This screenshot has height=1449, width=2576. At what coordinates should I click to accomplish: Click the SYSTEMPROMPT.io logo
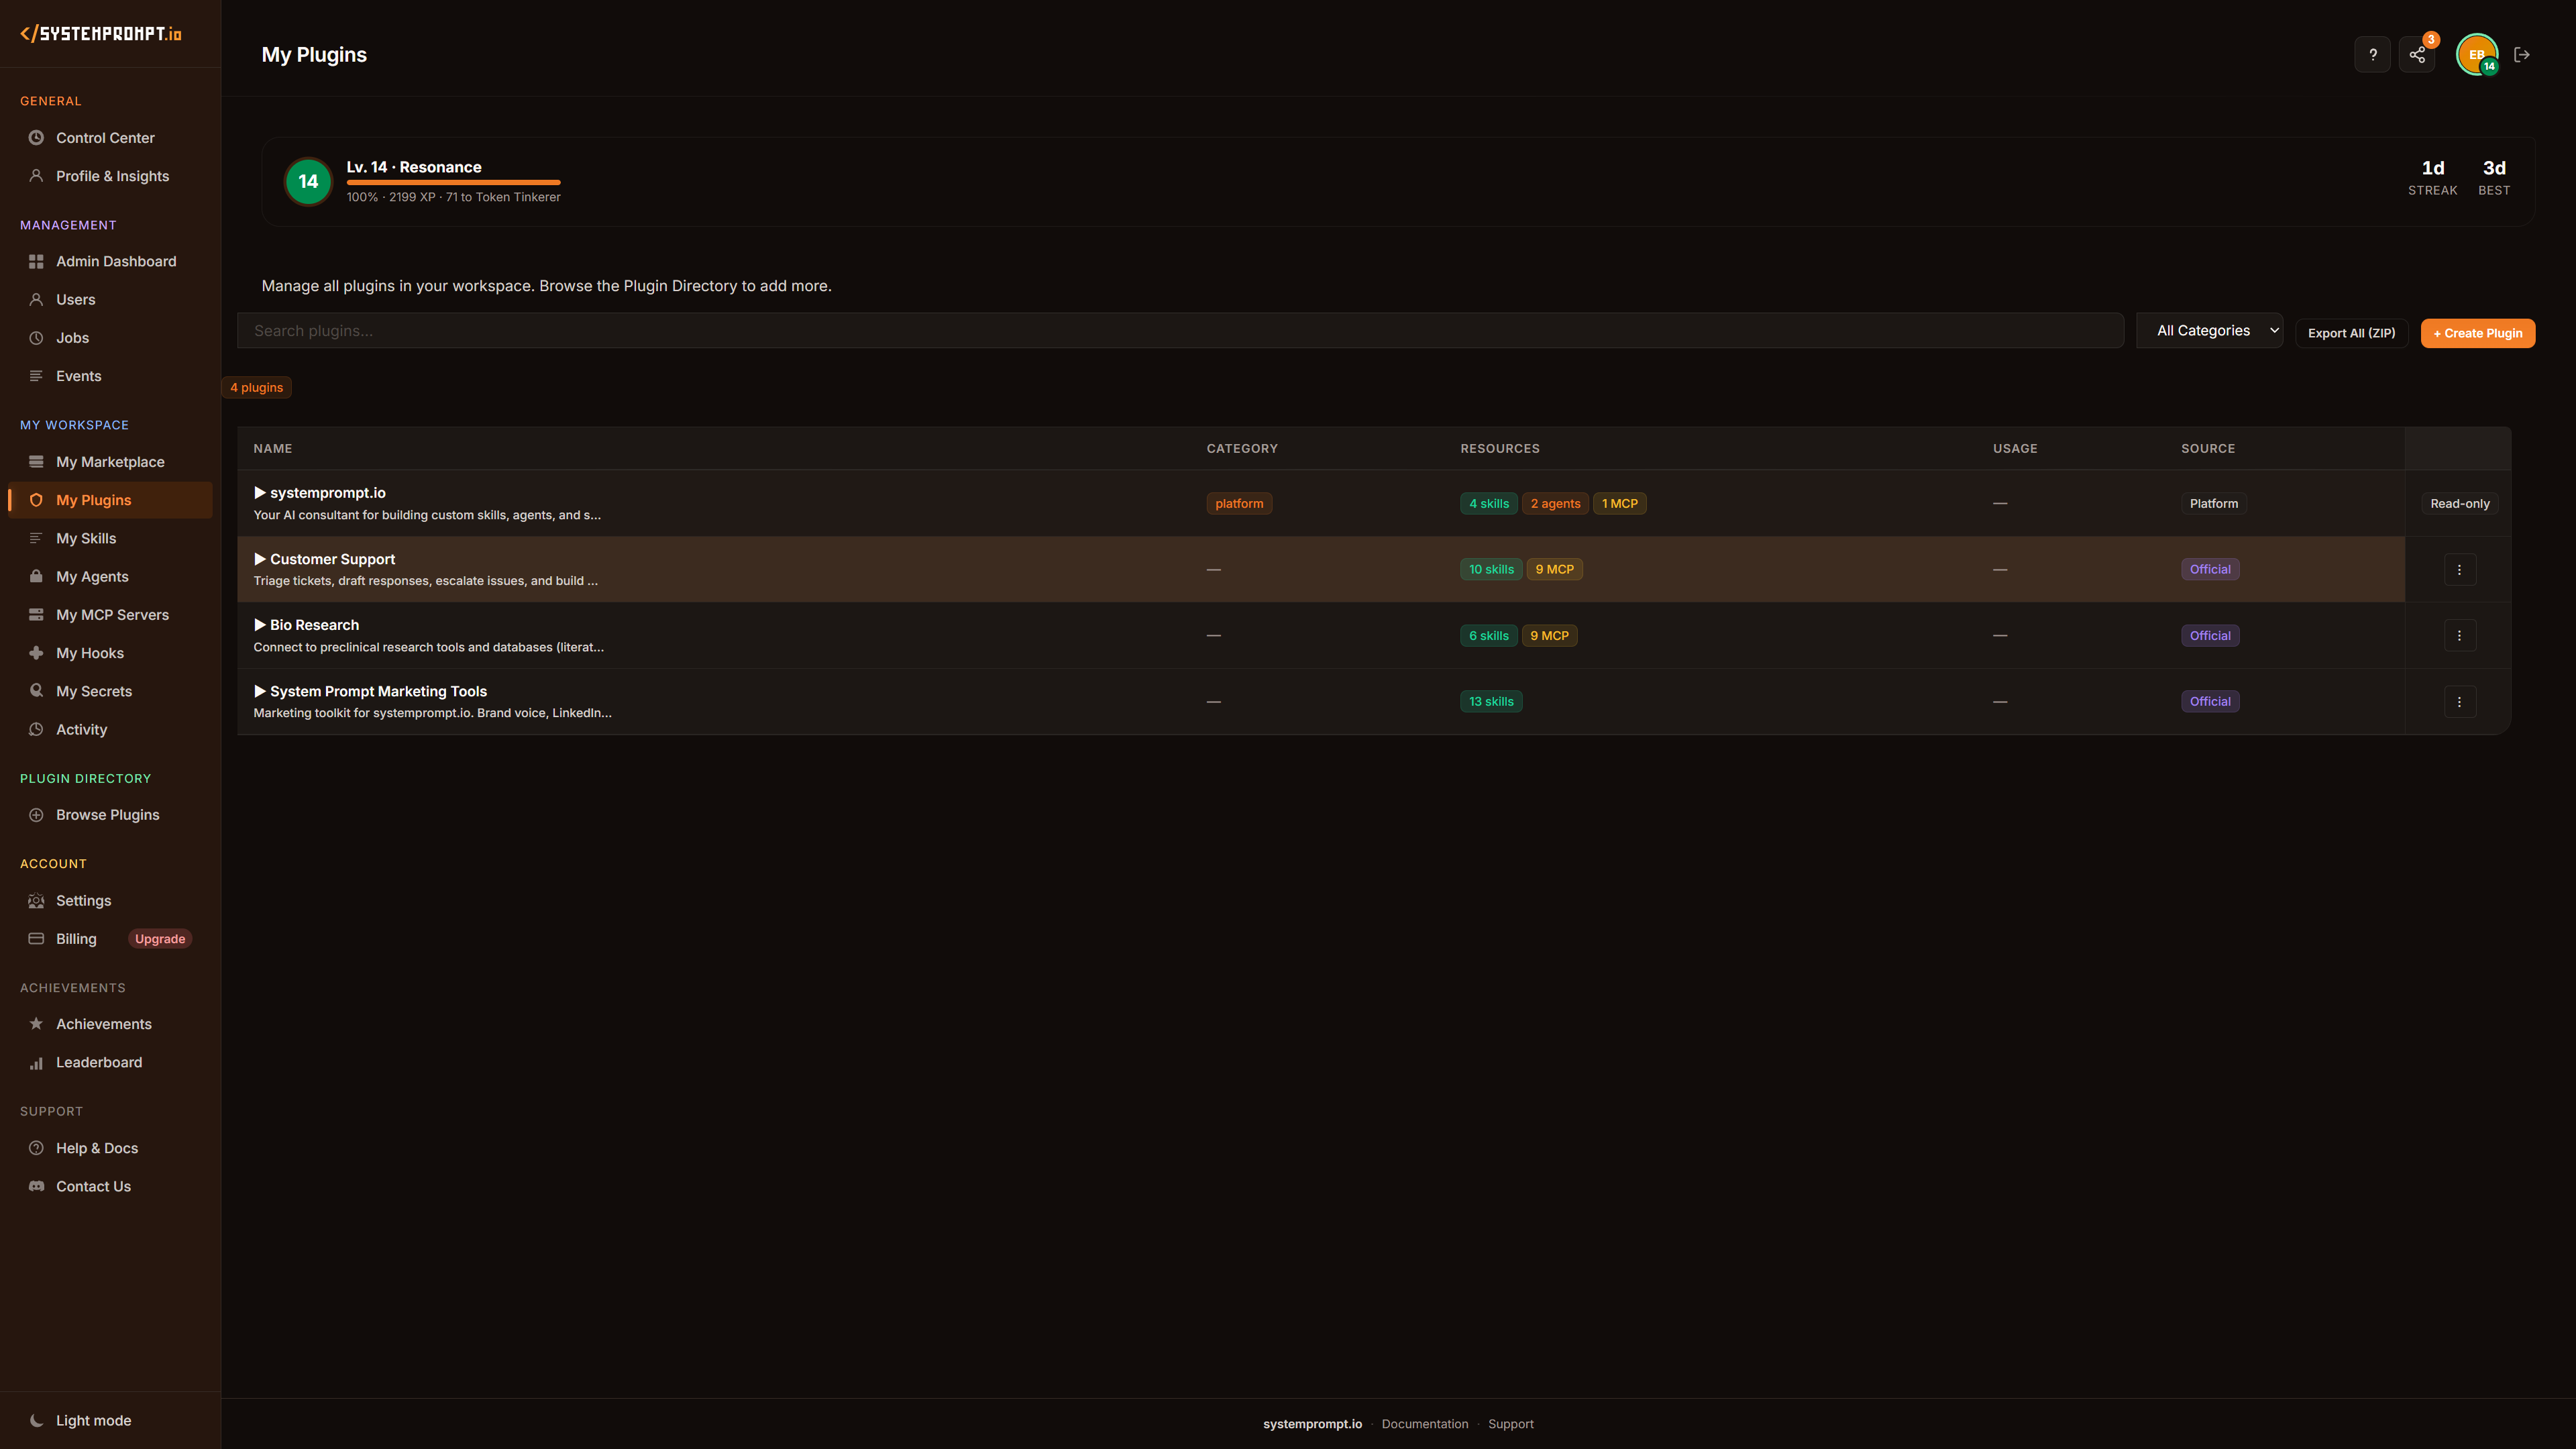(102, 33)
